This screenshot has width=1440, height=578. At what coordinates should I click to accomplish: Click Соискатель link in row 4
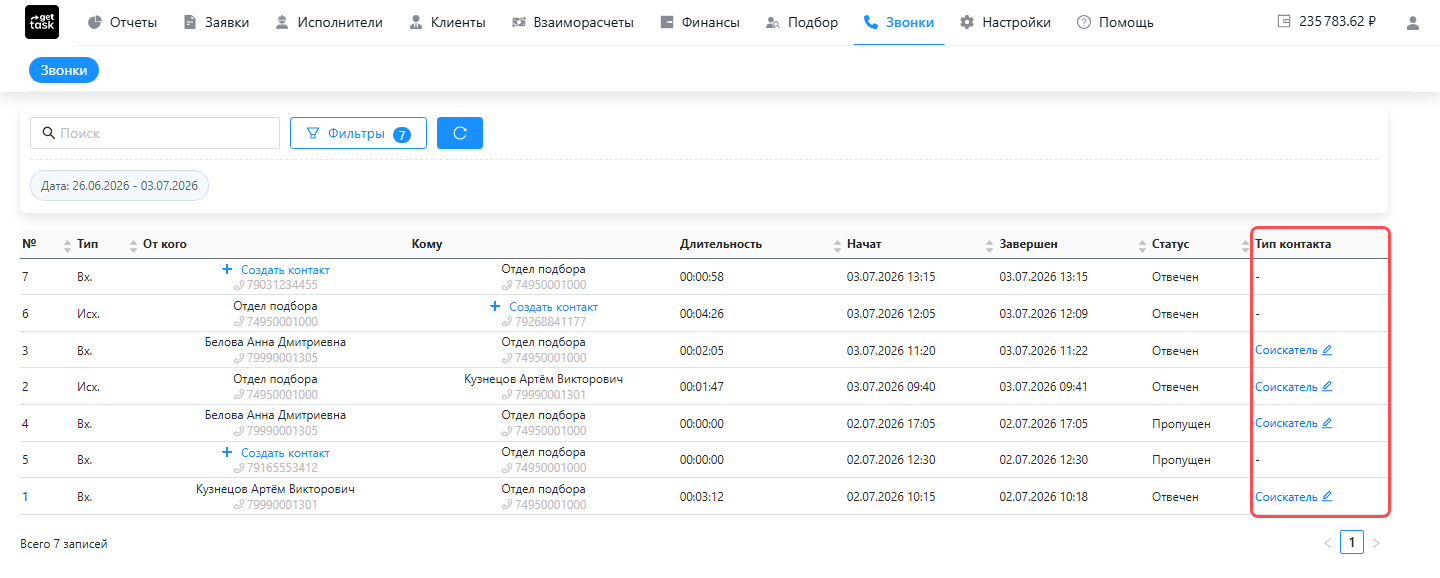(1286, 423)
